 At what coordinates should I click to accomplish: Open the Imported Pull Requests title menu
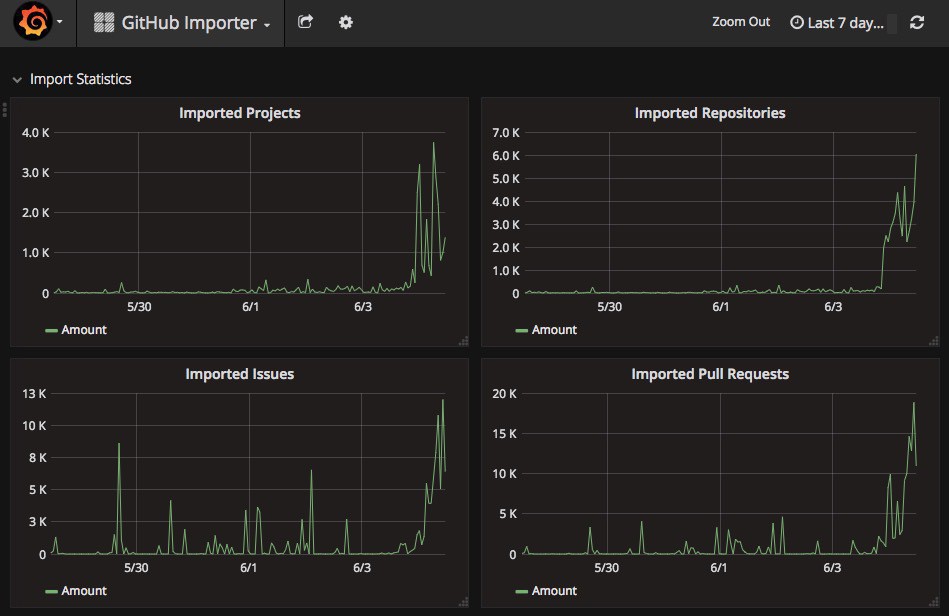(x=710, y=374)
